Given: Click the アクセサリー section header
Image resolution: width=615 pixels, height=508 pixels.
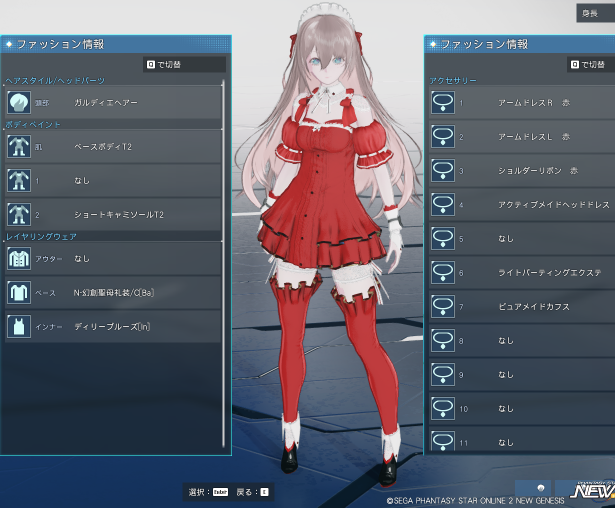Looking at the screenshot, I should pos(453,81).
